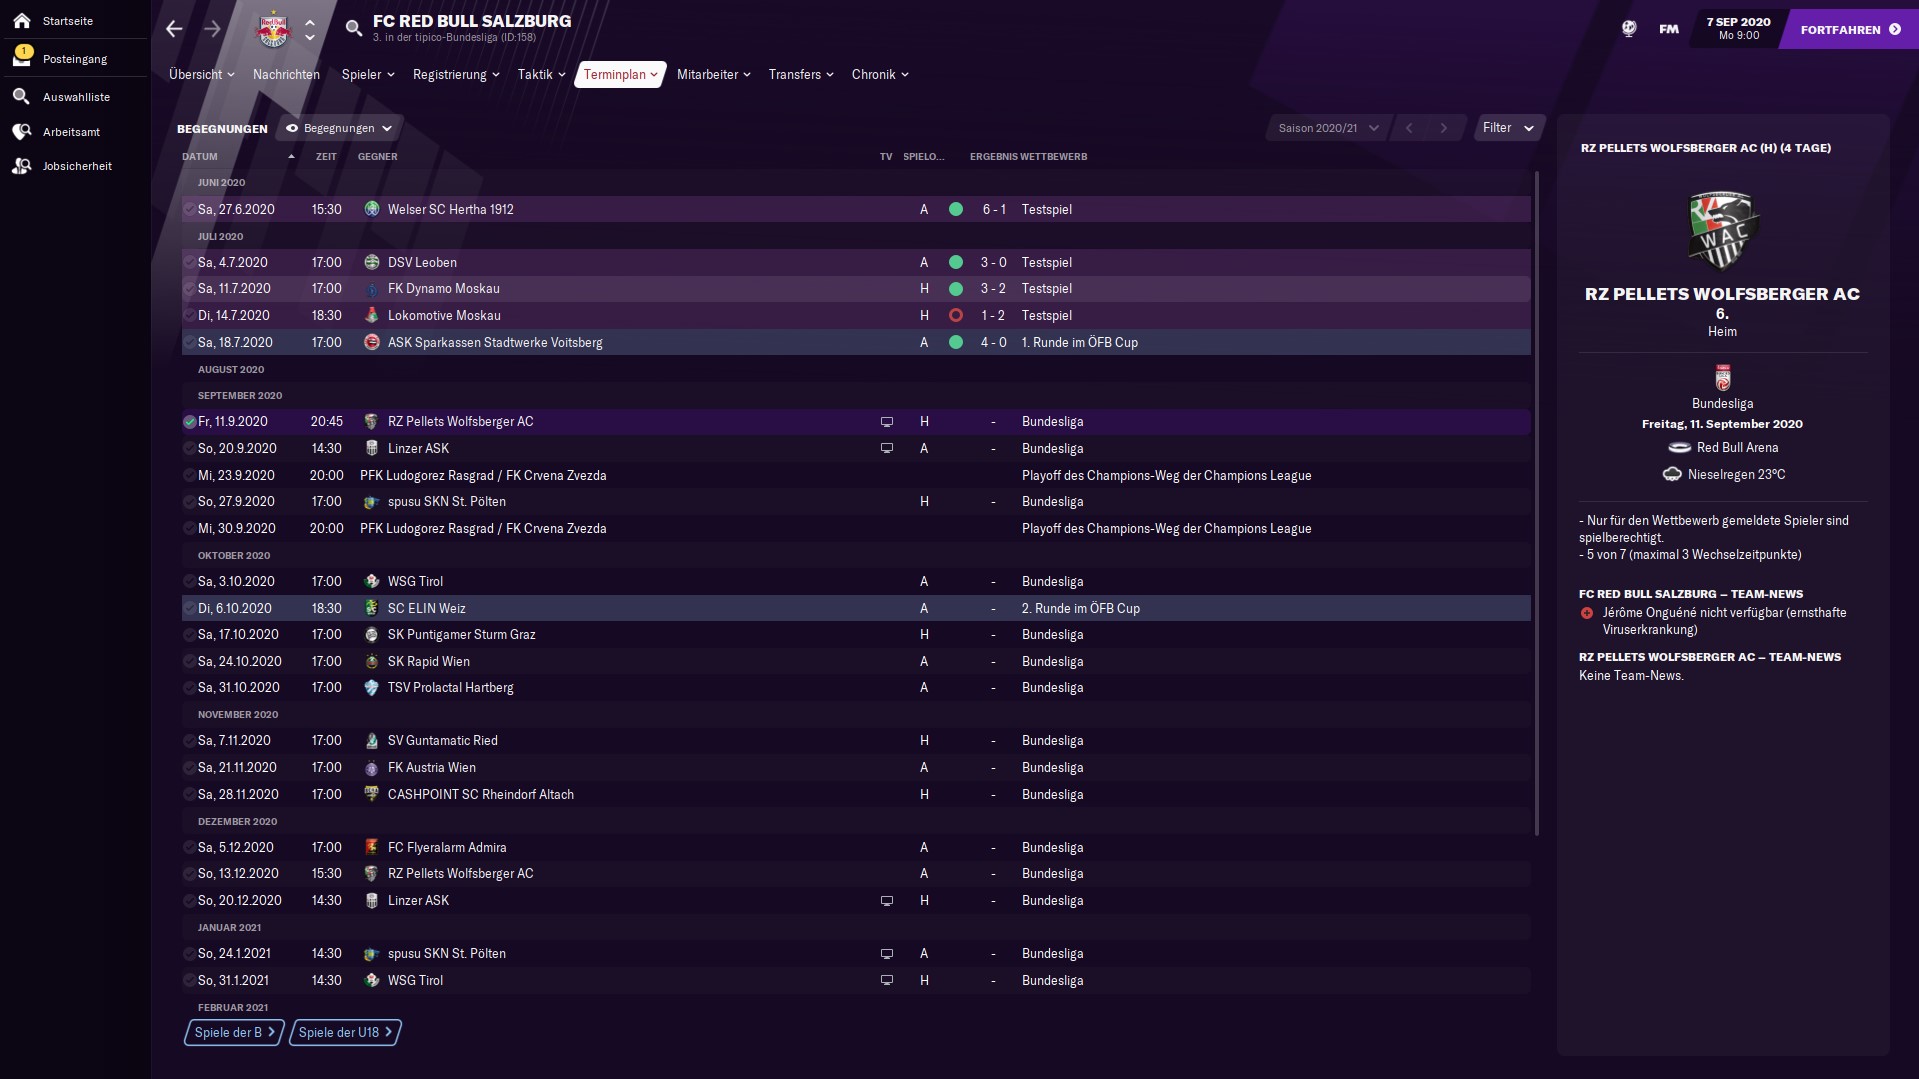Click green win indicator on FK Dynamo Moskau row
Screen dimensions: 1919x1079
tap(956, 289)
